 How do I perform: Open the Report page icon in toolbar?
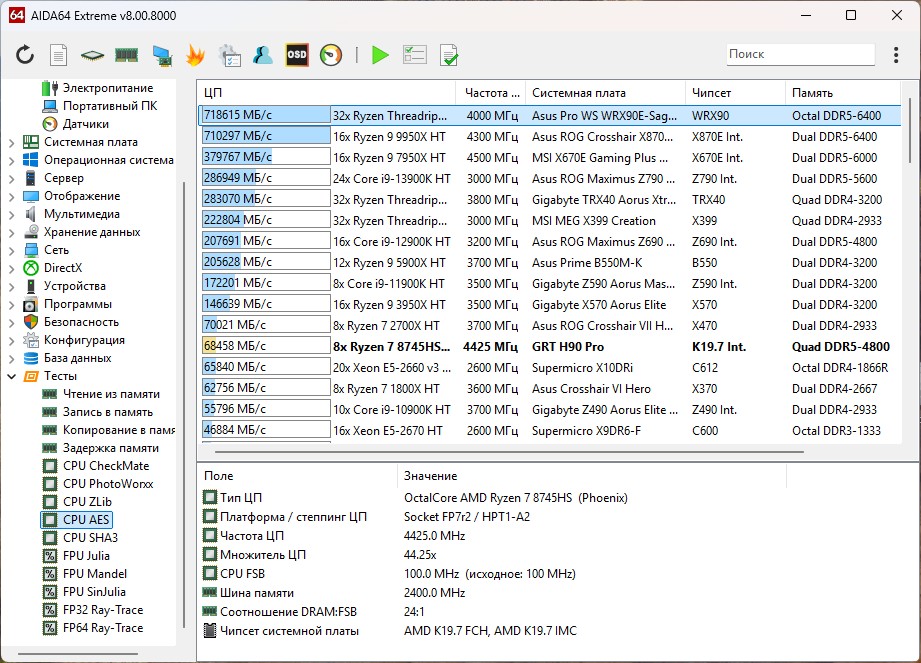pyautogui.click(x=59, y=55)
